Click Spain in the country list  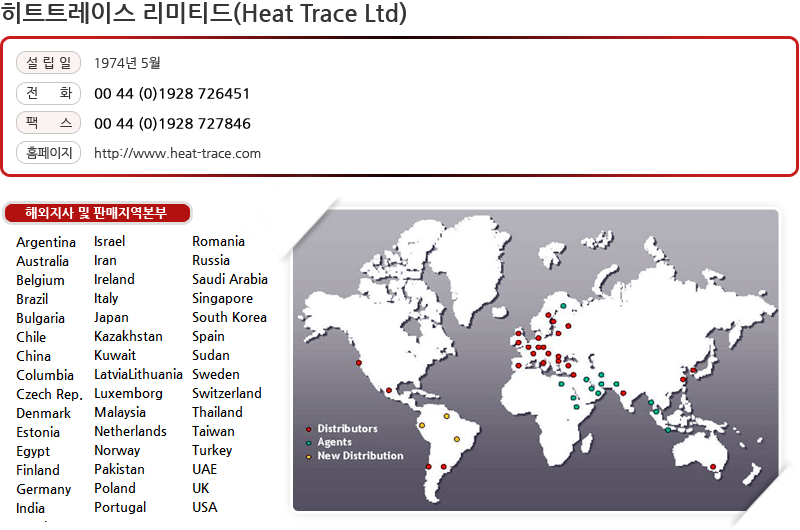pos(208,336)
